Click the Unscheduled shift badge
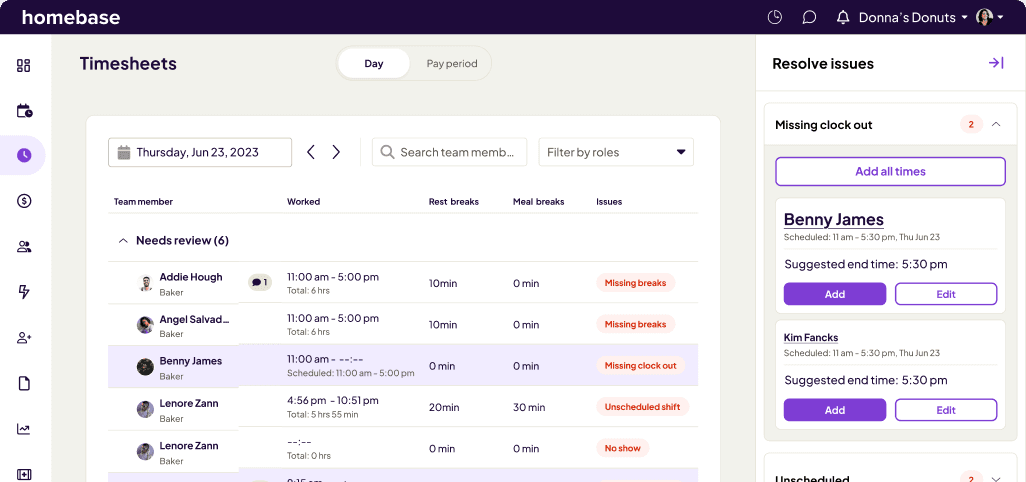Screen dimensions: 1026x482 point(642,406)
